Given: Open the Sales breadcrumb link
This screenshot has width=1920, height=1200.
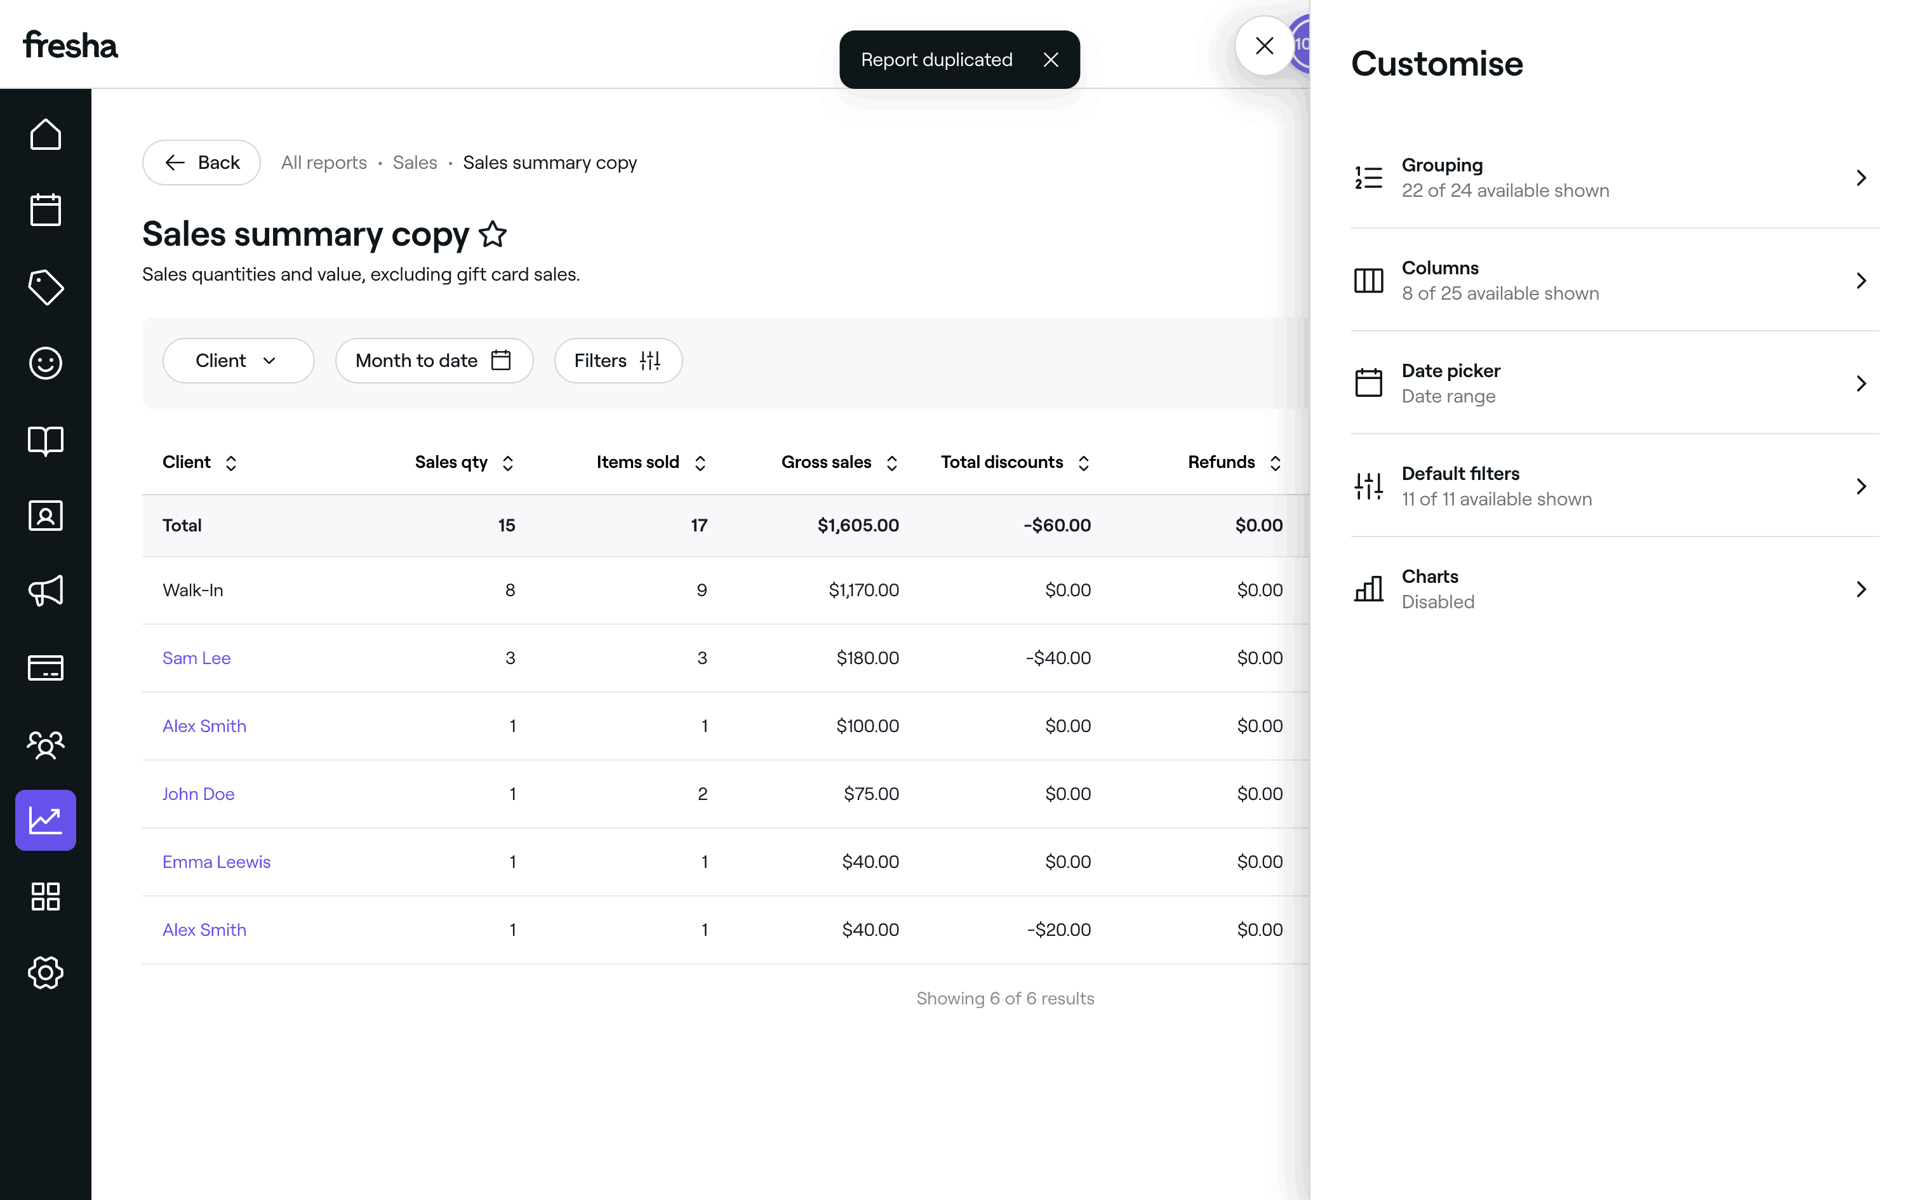Looking at the screenshot, I should point(415,162).
